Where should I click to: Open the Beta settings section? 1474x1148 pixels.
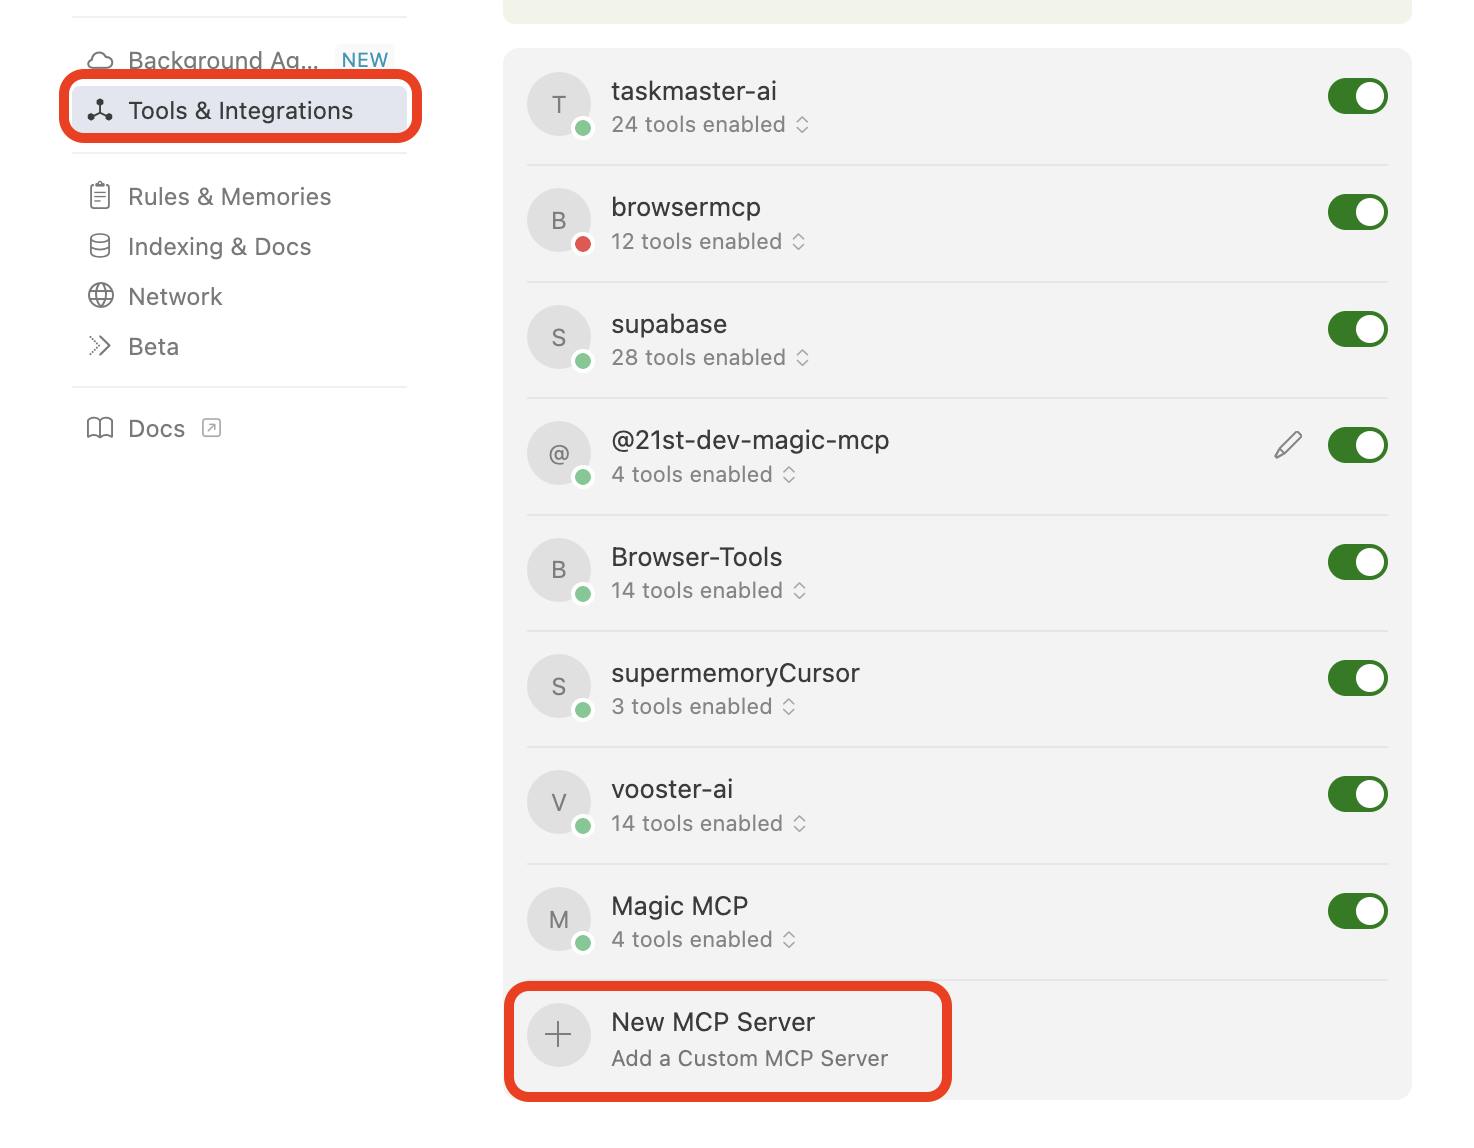pyautogui.click(x=240, y=346)
